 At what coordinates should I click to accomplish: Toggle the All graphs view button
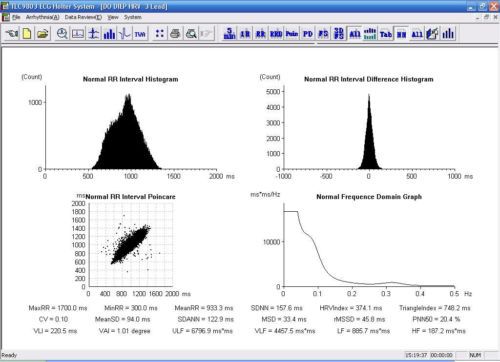coord(355,34)
